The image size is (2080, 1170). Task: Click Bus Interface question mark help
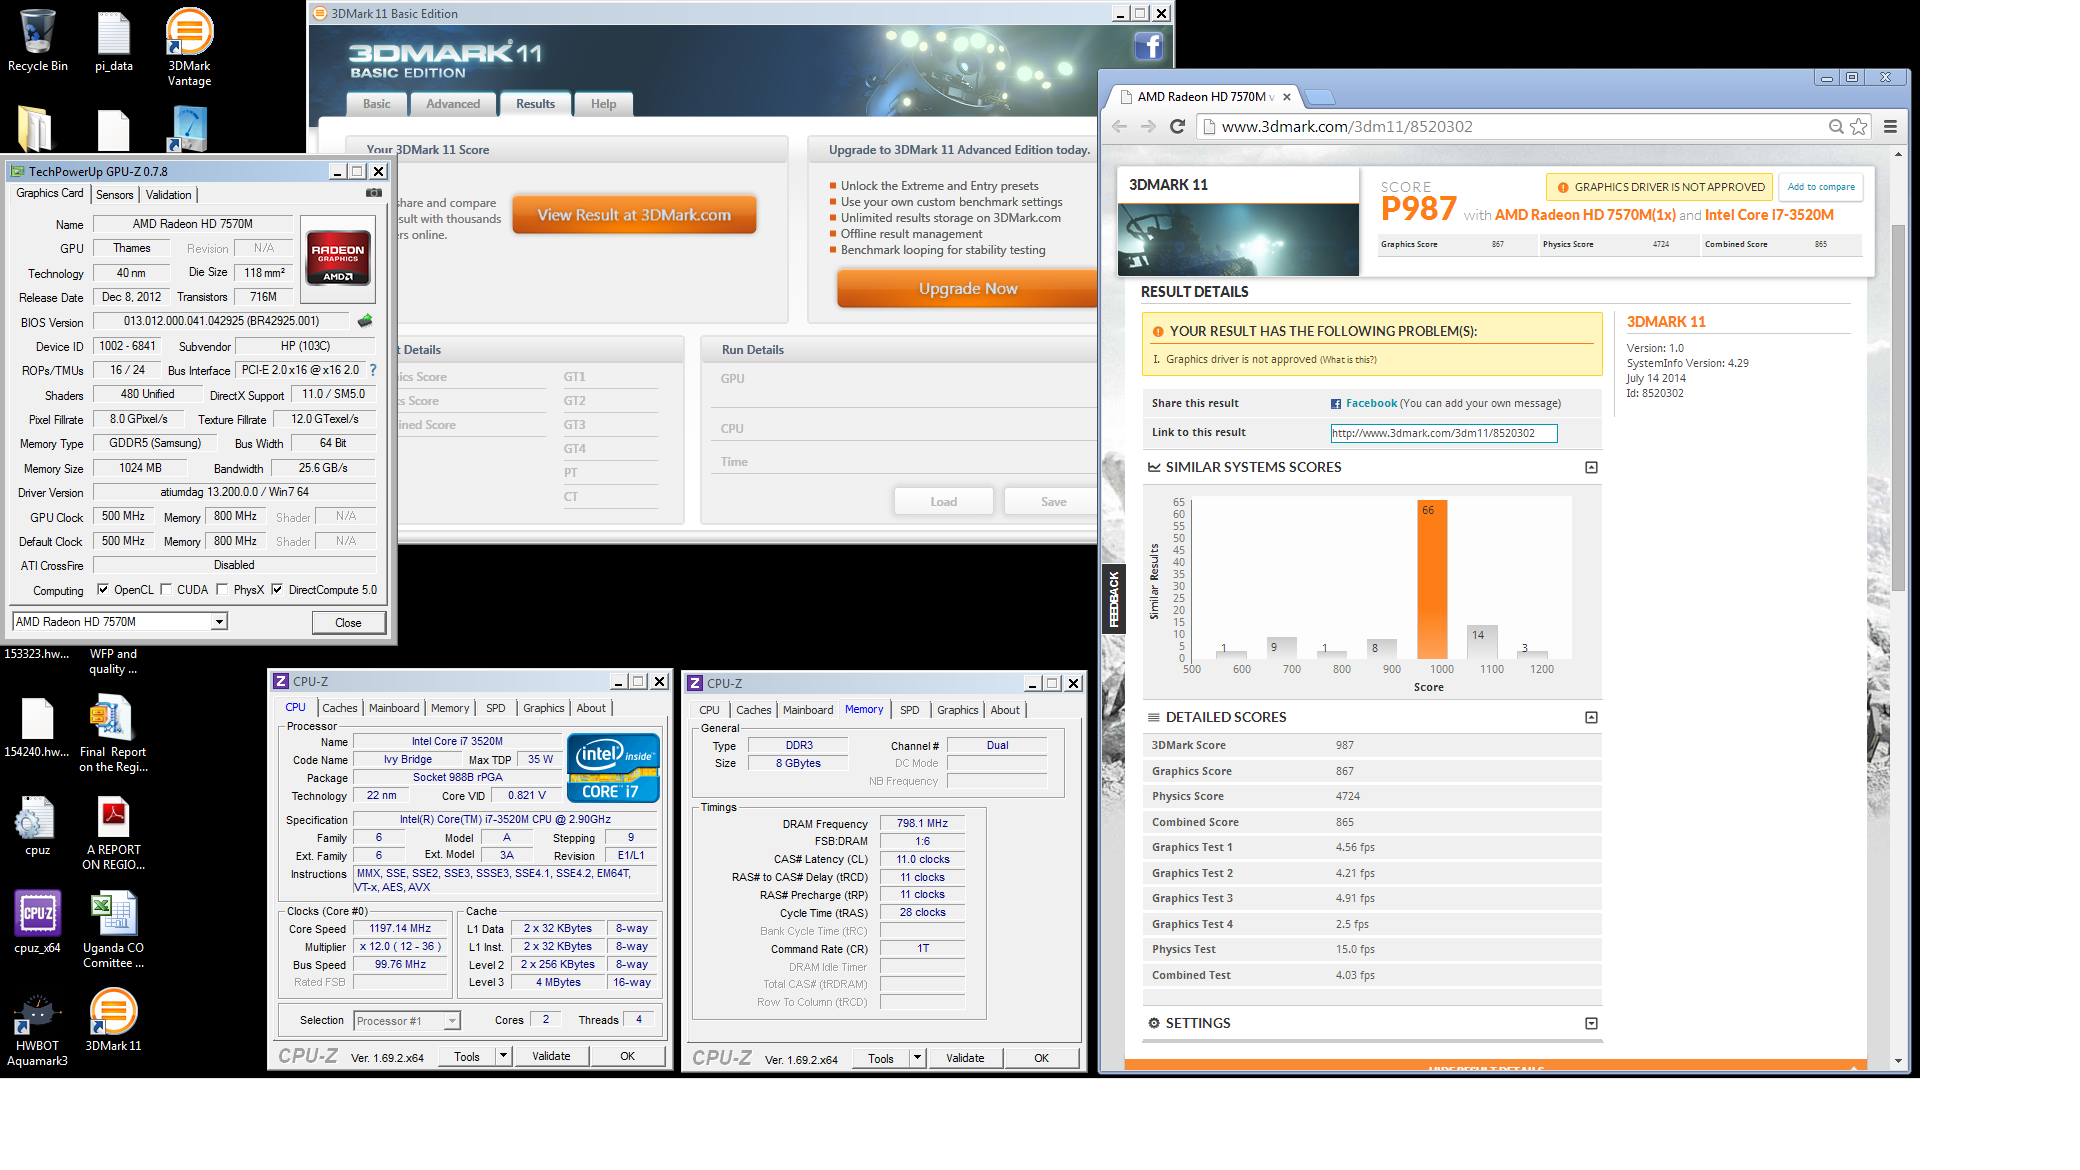click(373, 370)
